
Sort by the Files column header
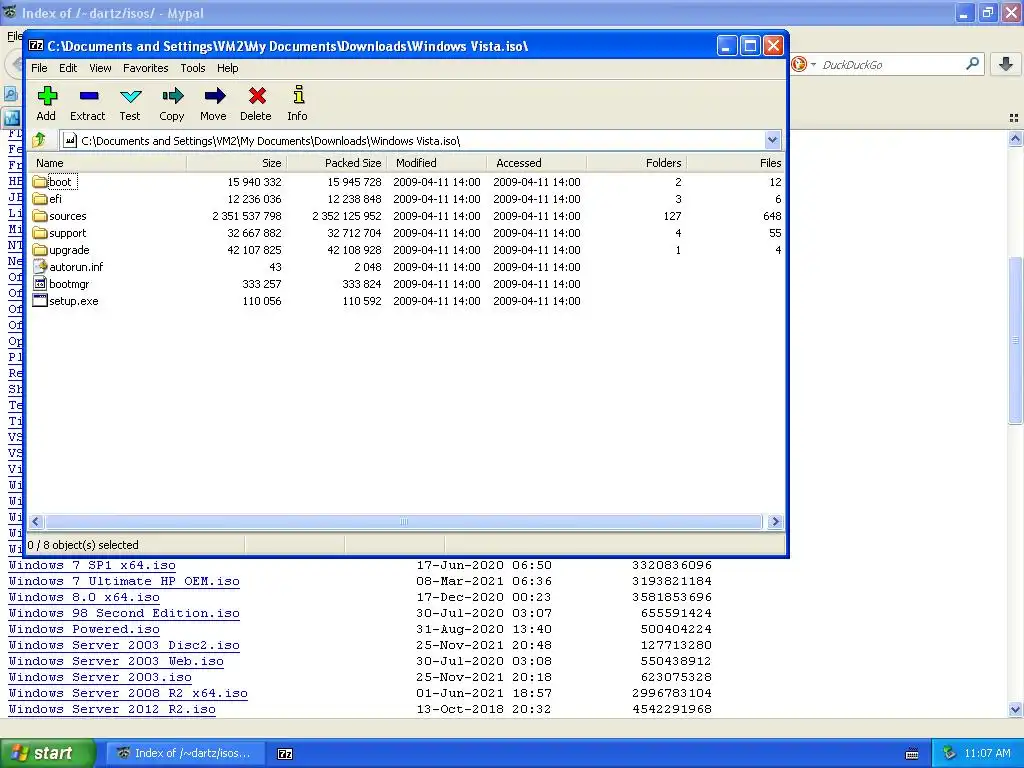point(735,163)
